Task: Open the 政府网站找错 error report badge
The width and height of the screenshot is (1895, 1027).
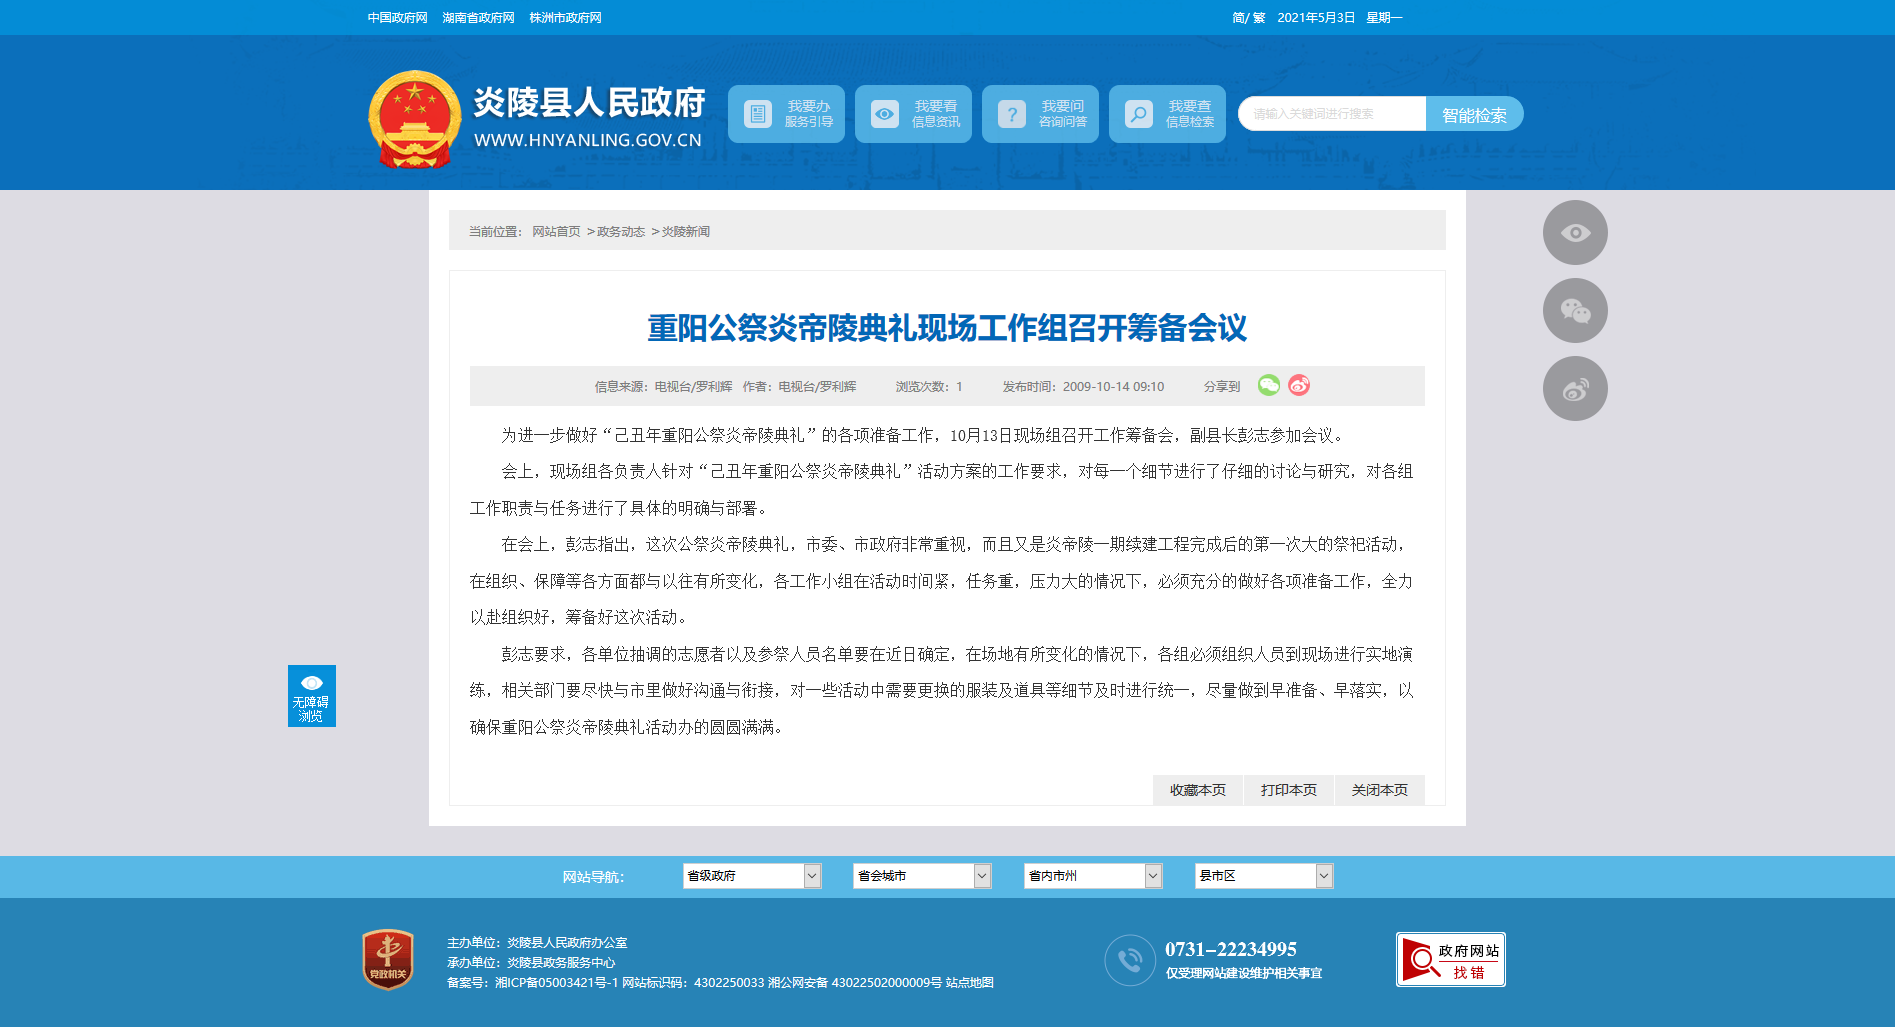Action: click(x=1450, y=960)
